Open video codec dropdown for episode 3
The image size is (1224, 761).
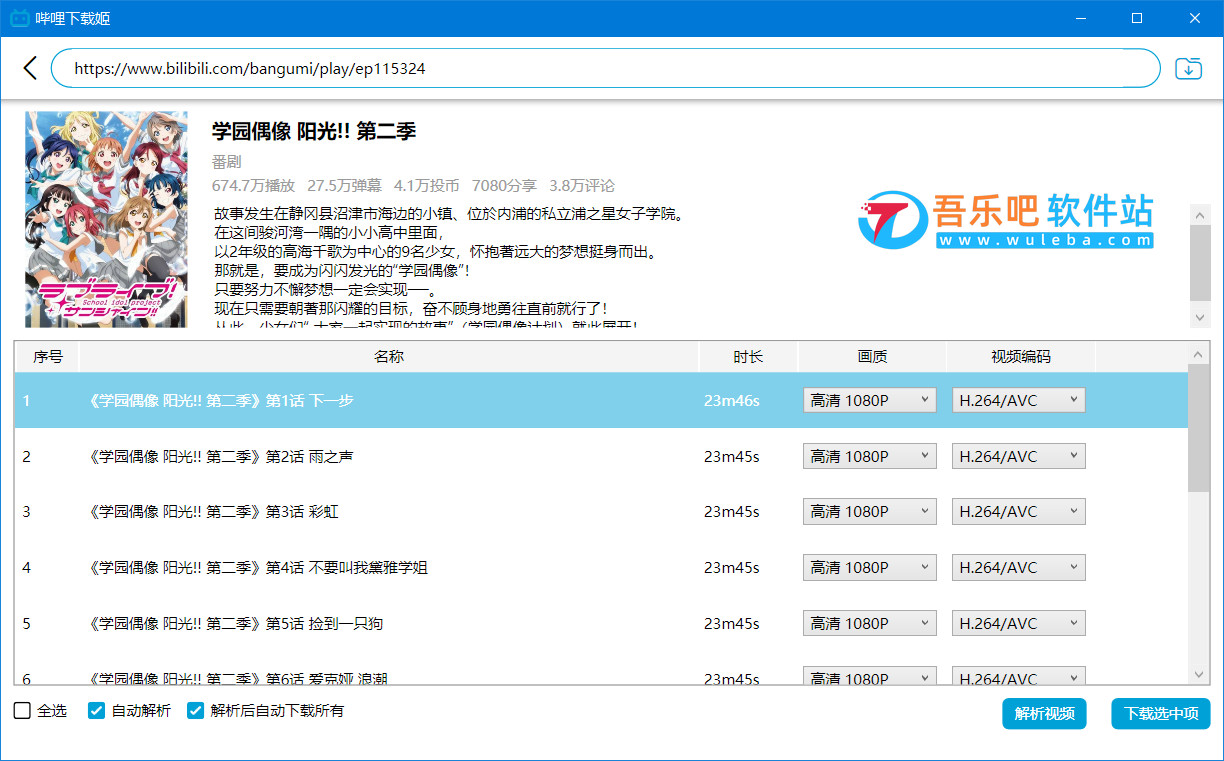(1018, 511)
